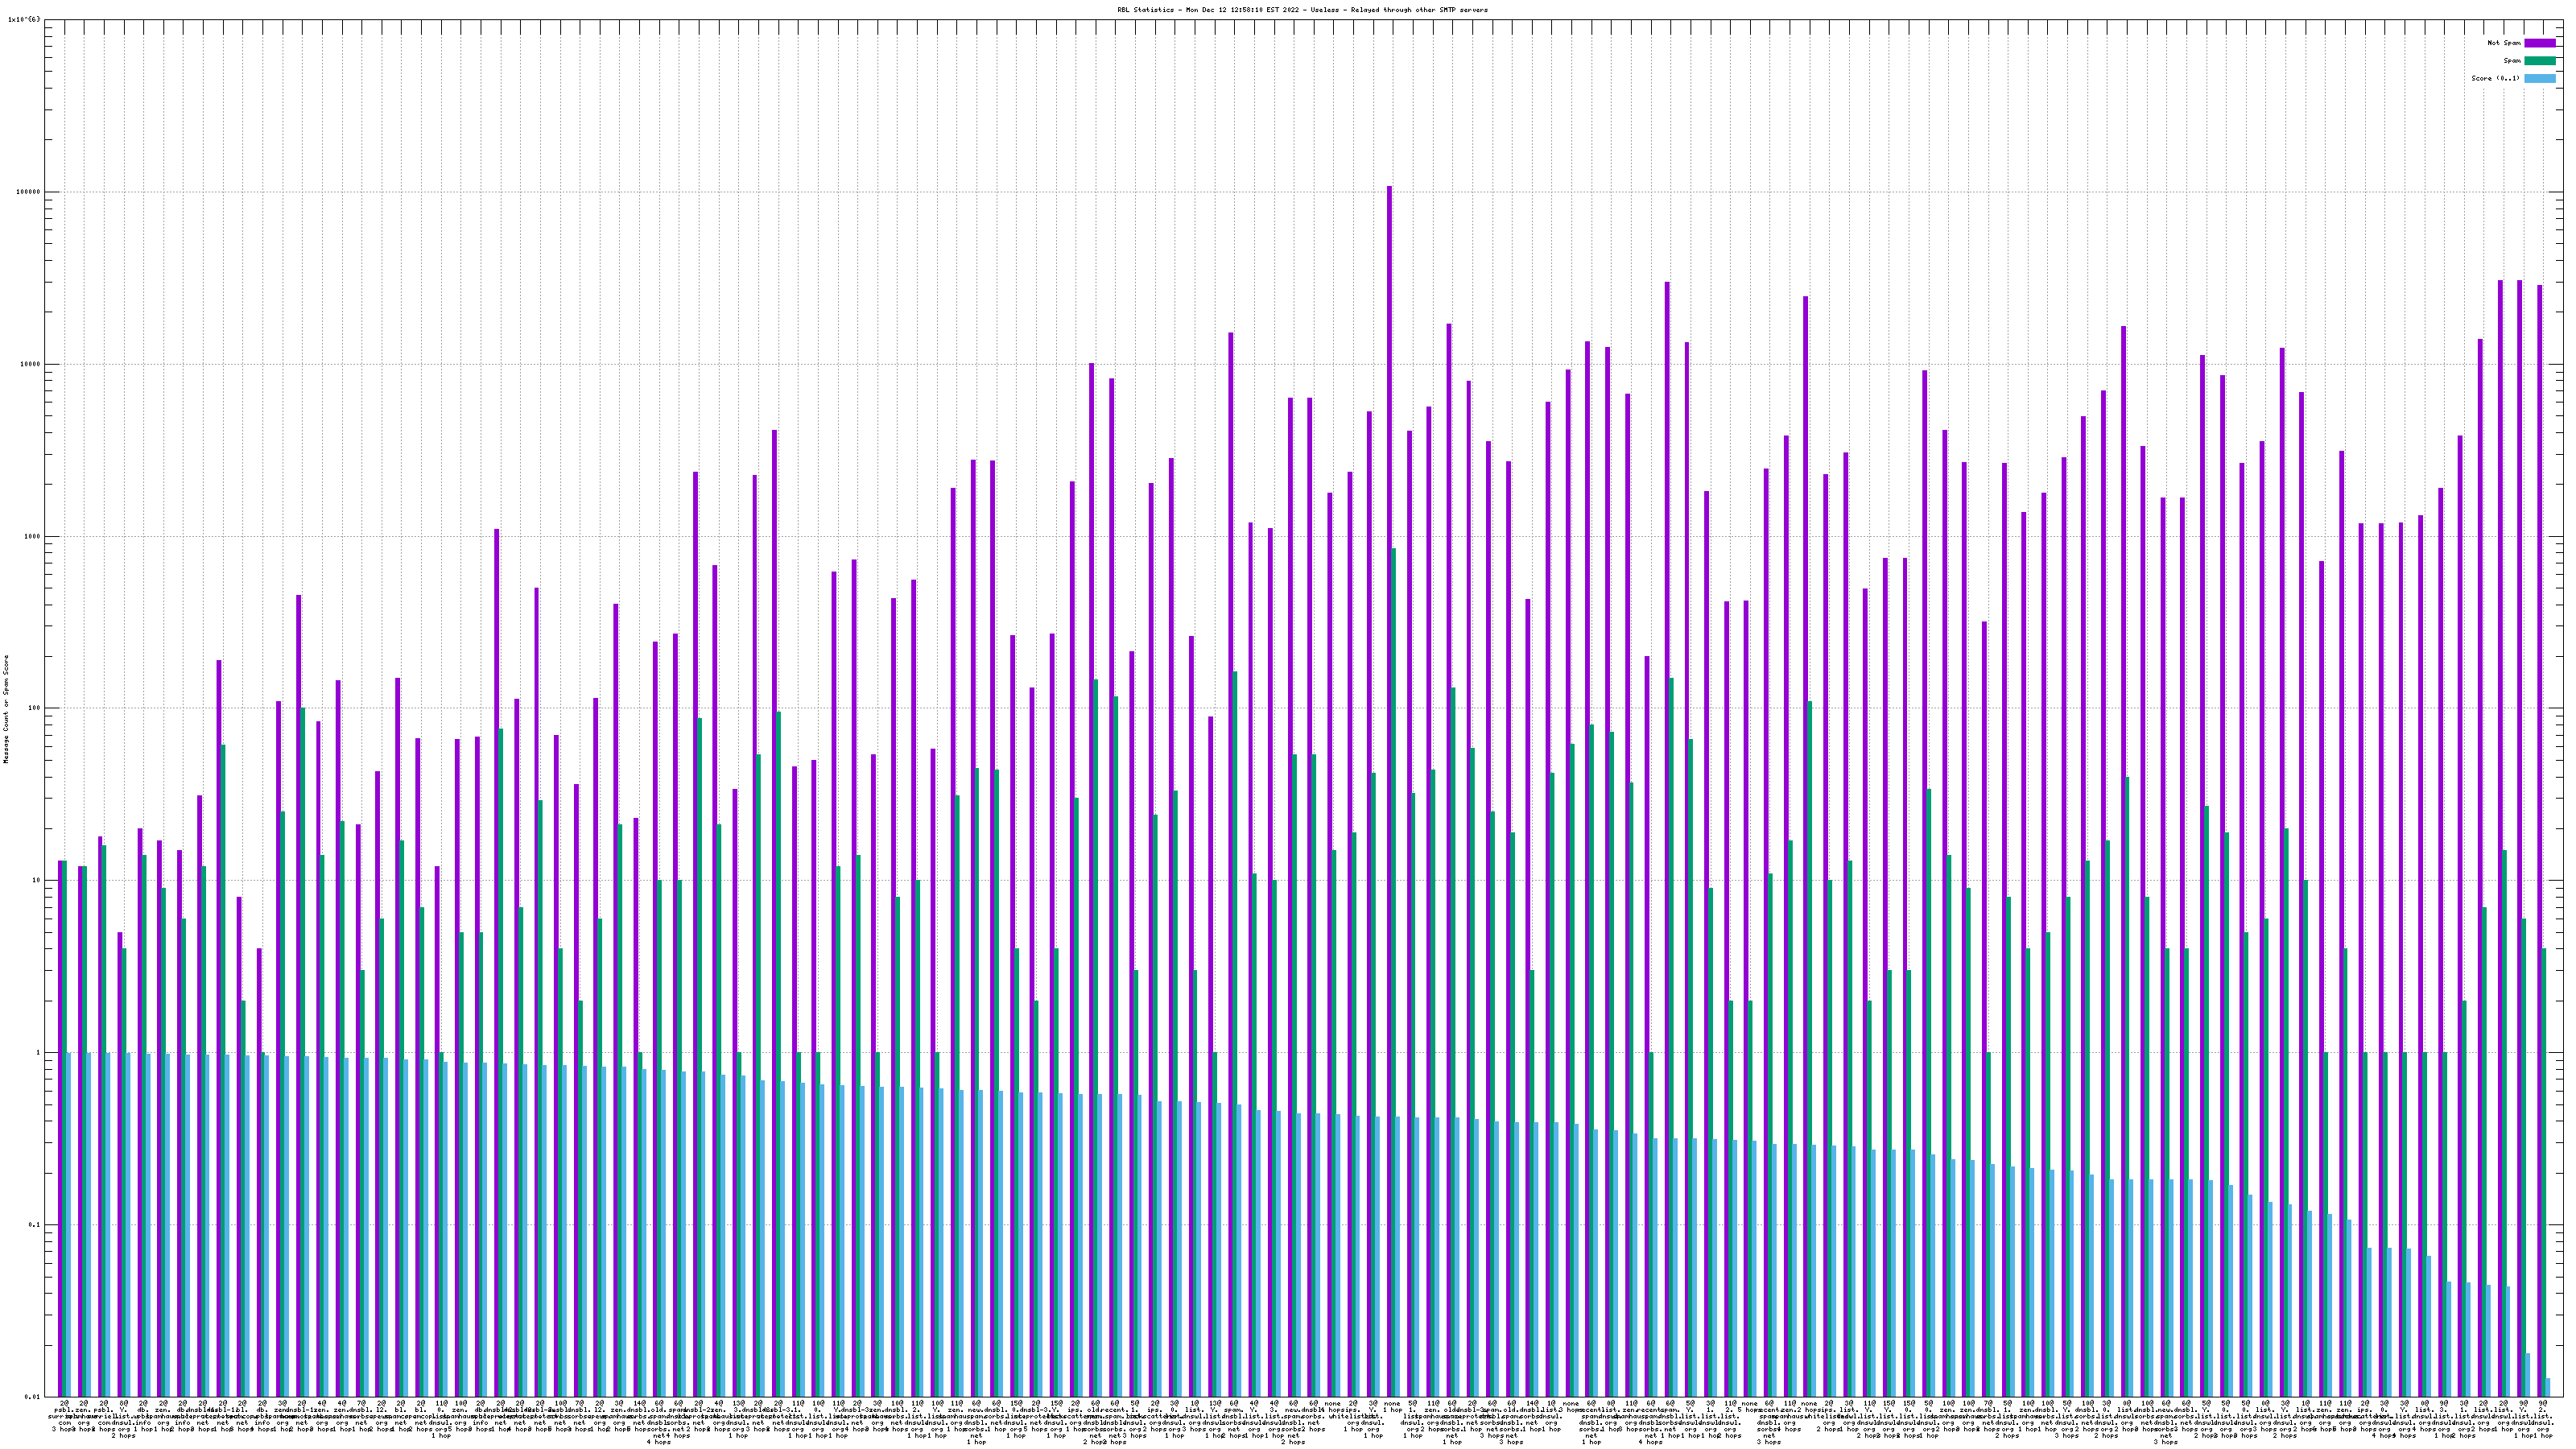This screenshot has width=2576, height=1449.
Task: Click the 10000 y-axis tick label
Action: coord(30,364)
